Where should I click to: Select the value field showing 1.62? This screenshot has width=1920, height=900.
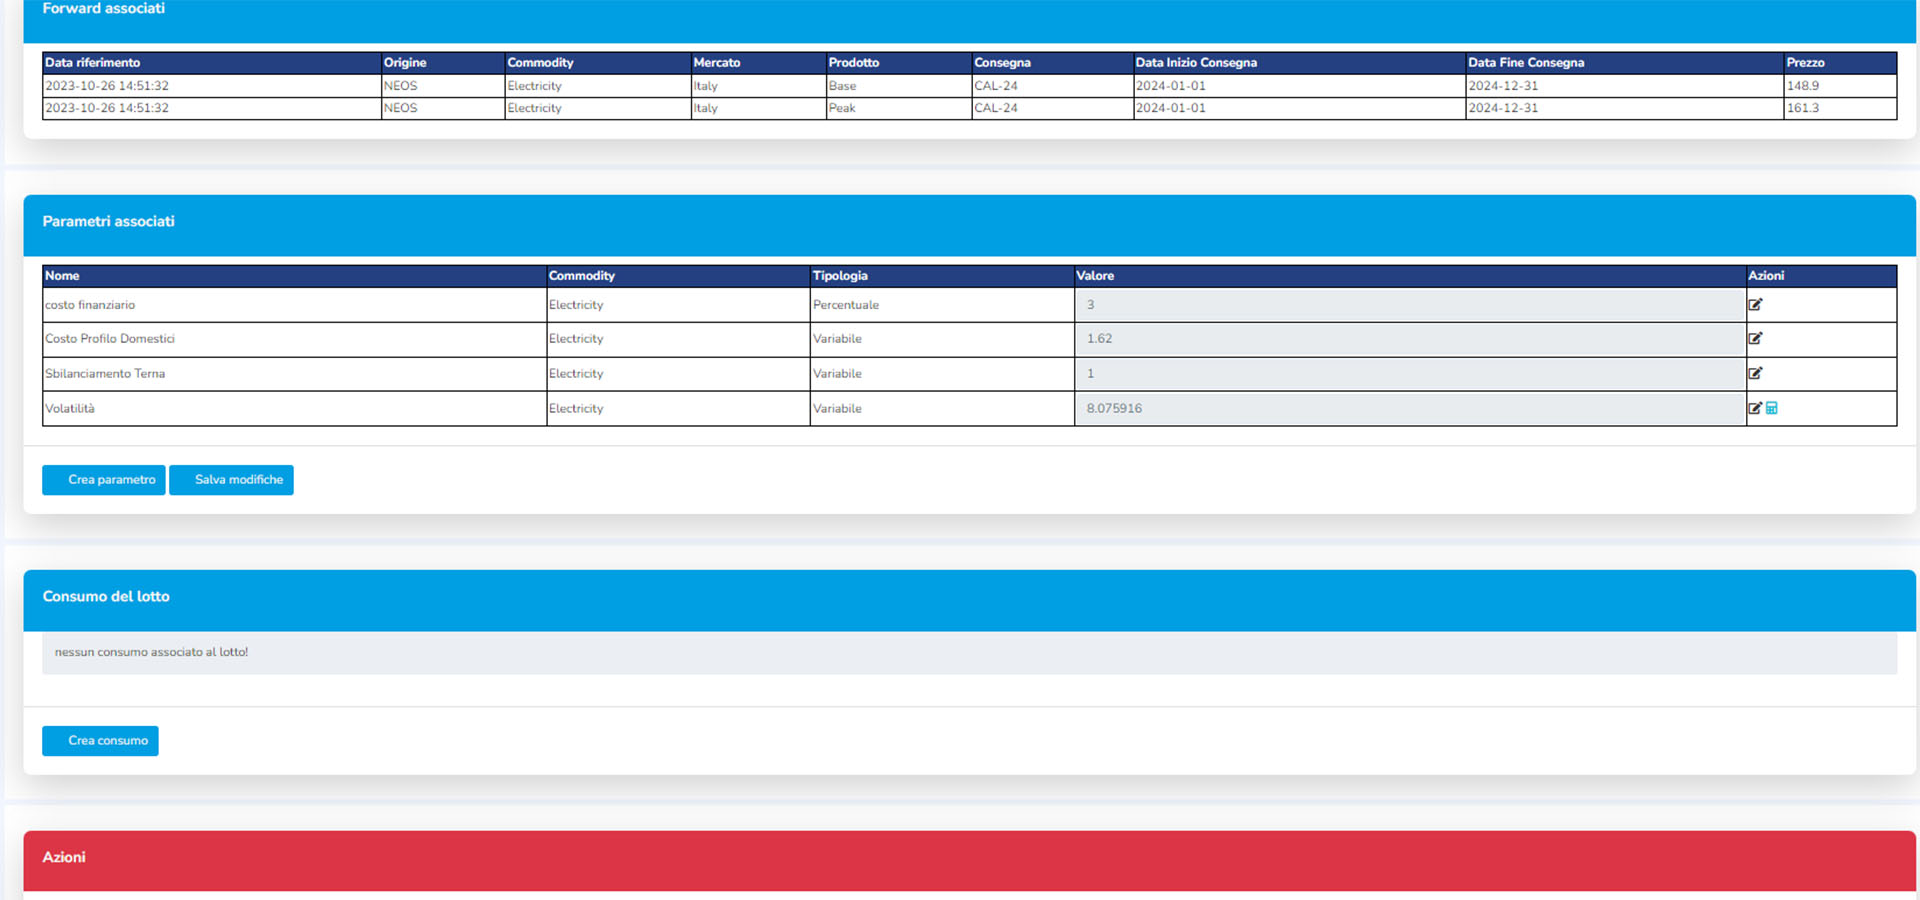[x=1410, y=339]
